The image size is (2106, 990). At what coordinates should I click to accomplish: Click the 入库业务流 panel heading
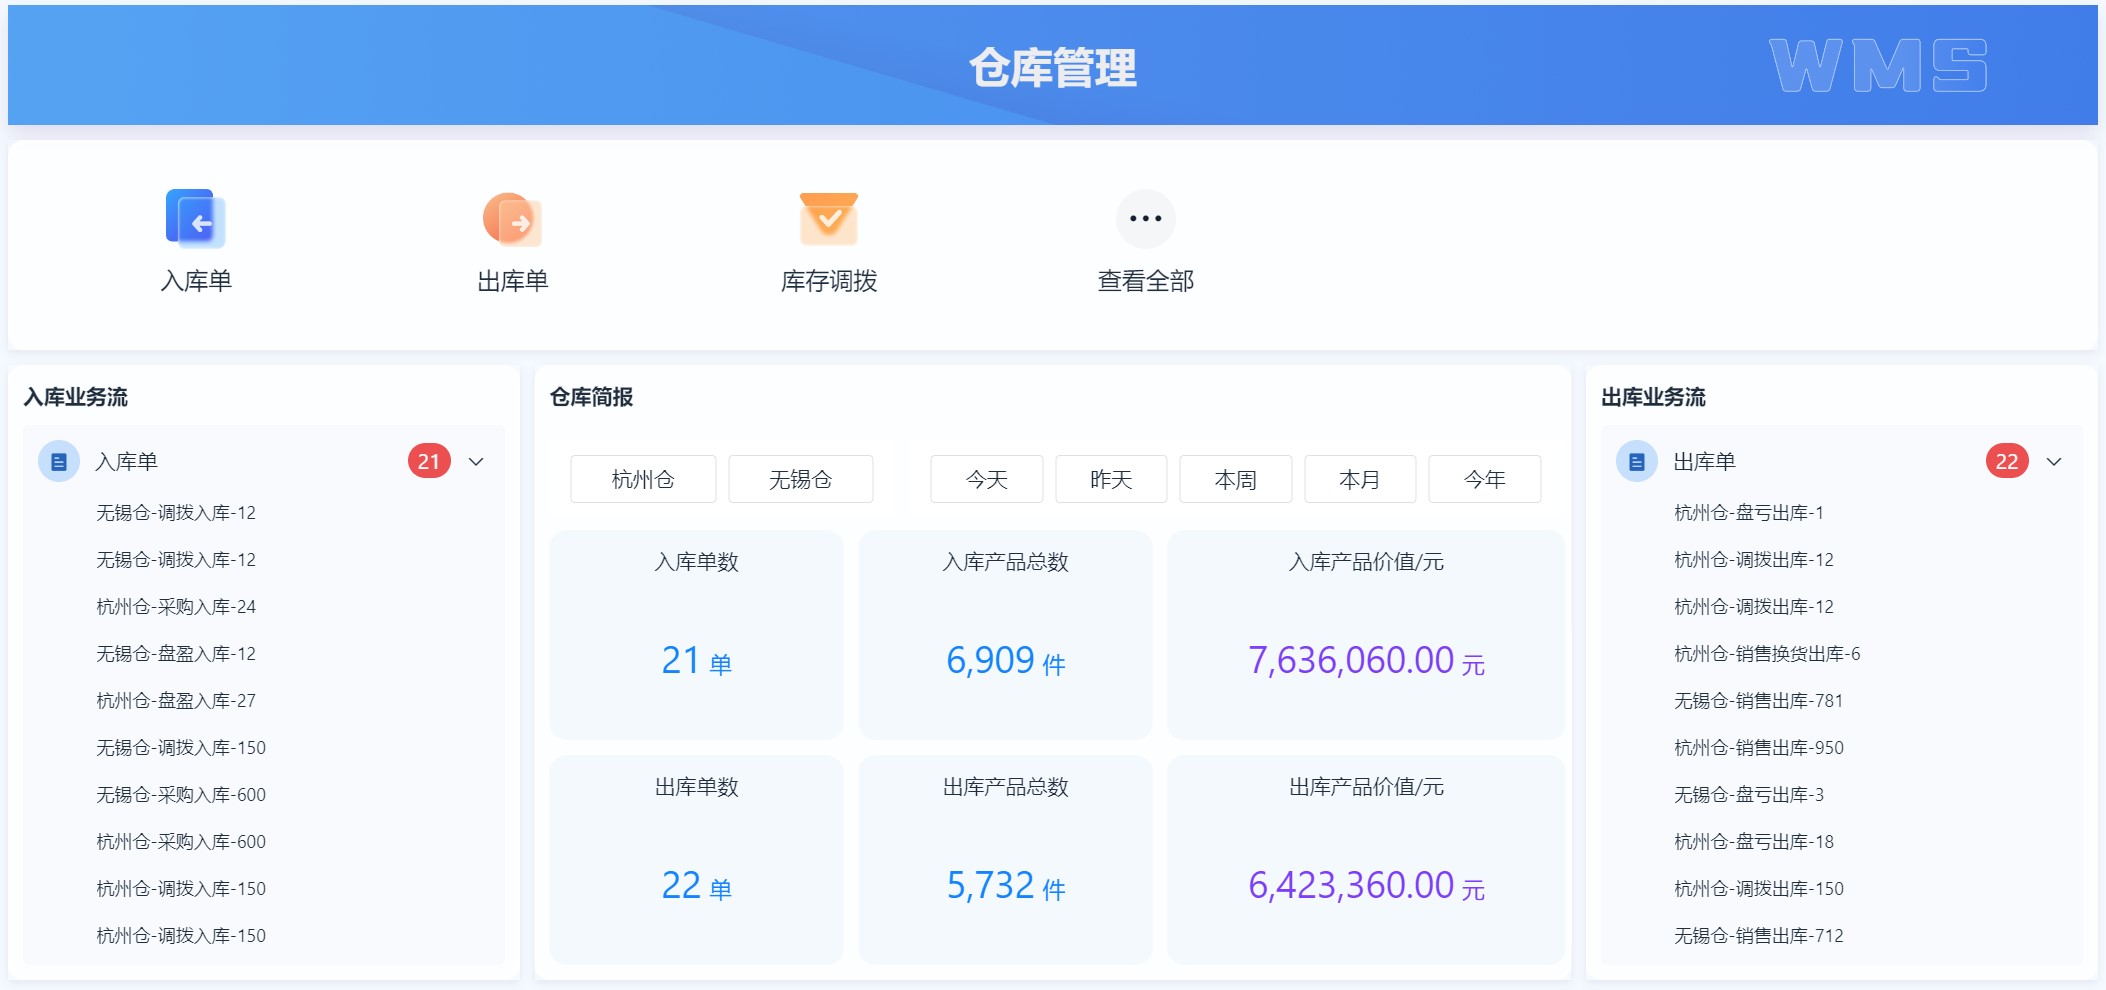76,397
